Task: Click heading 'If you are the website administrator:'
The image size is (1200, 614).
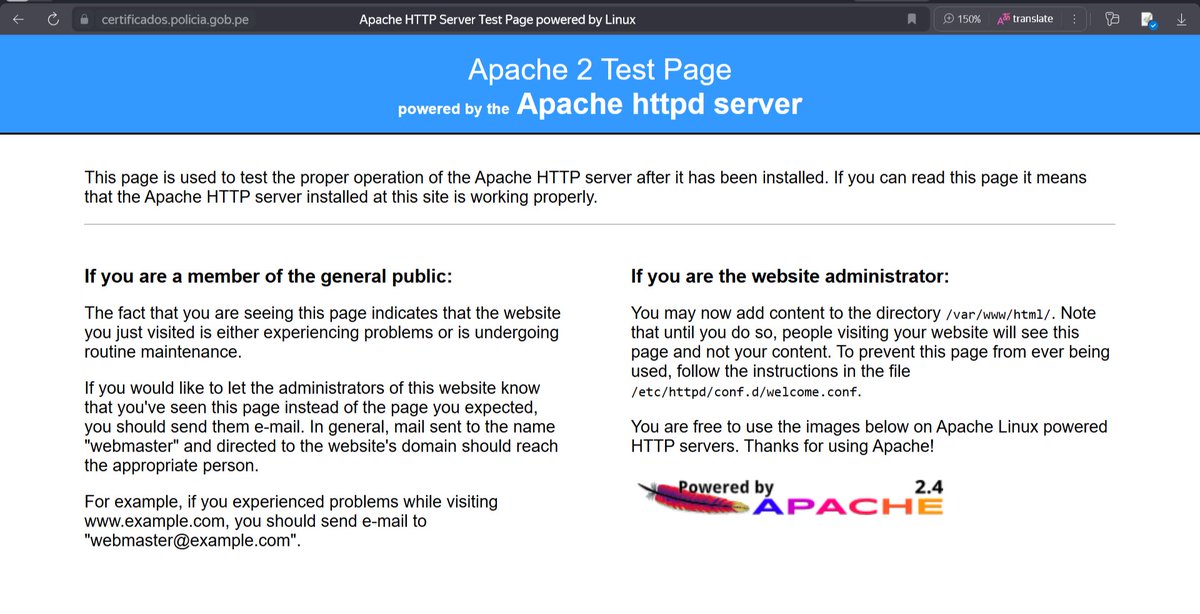Action: 790,276
